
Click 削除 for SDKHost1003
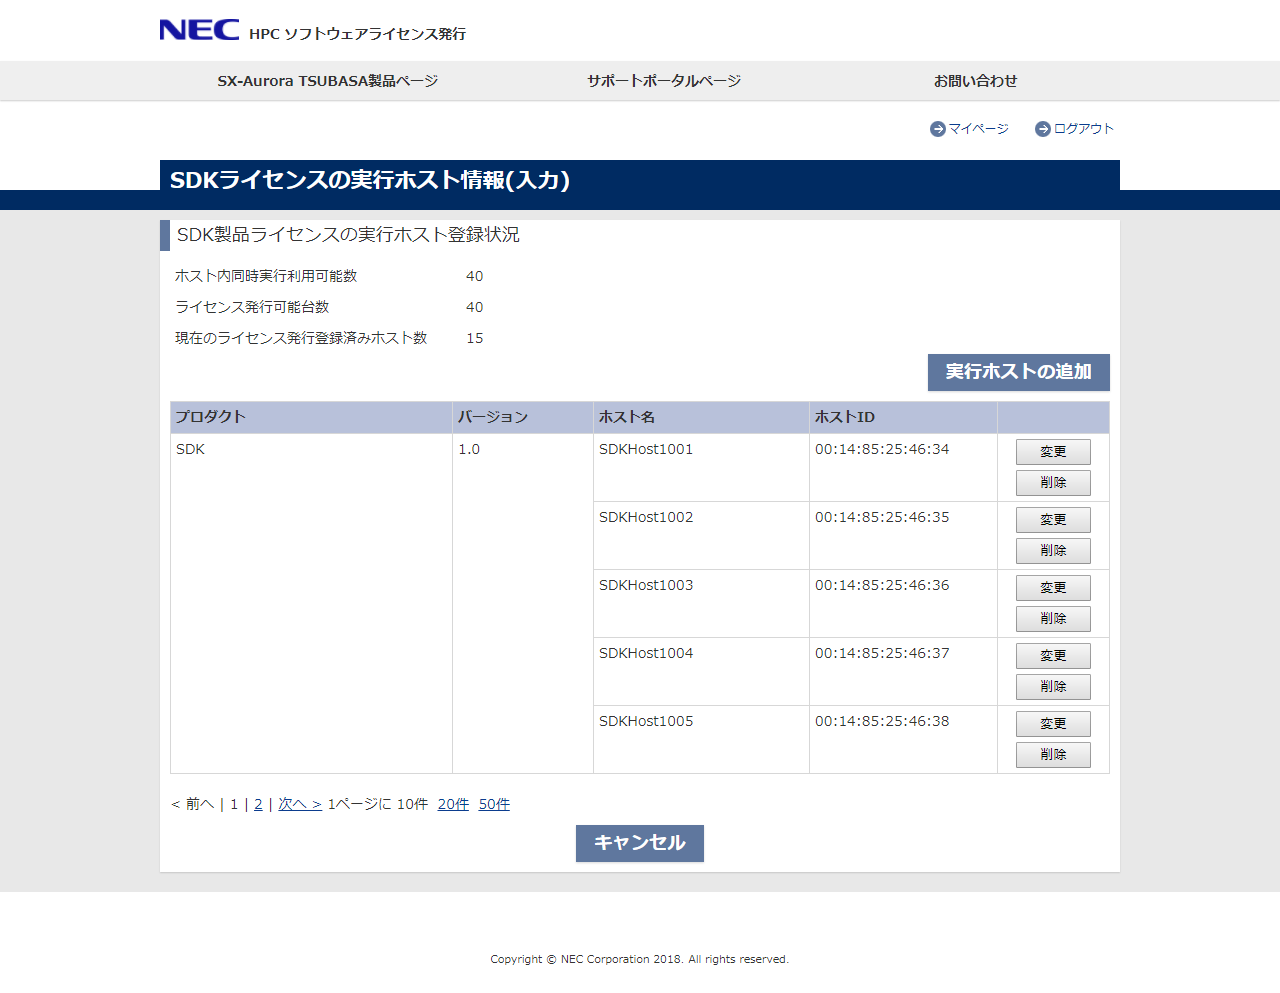coord(1053,619)
